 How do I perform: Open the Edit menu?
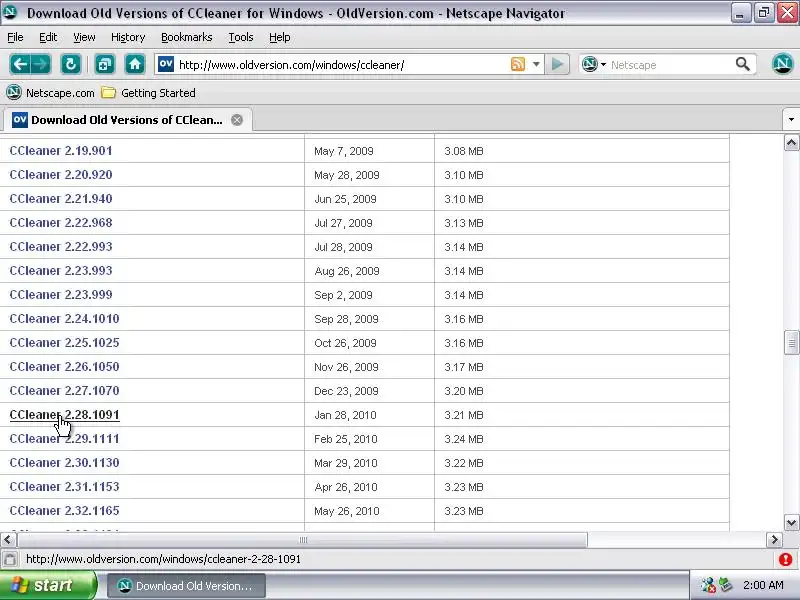tap(48, 37)
